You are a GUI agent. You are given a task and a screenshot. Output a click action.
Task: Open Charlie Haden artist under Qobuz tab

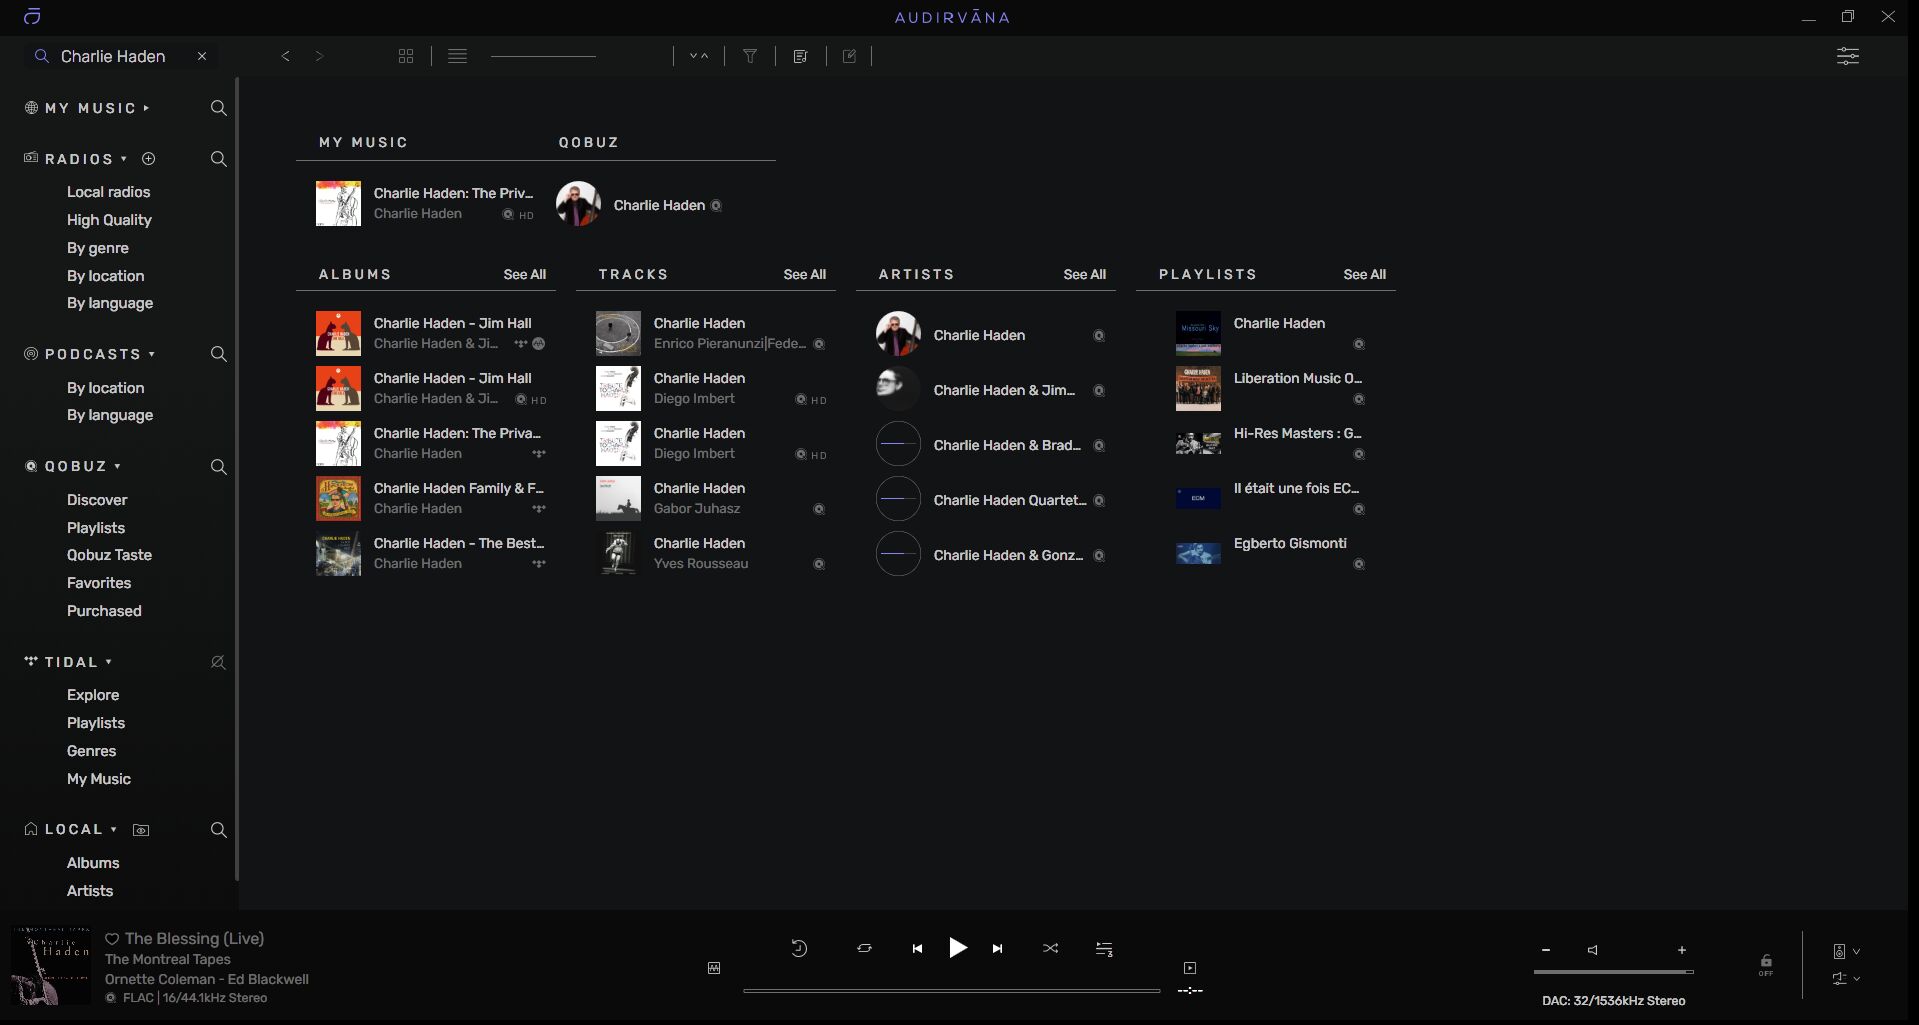point(640,205)
